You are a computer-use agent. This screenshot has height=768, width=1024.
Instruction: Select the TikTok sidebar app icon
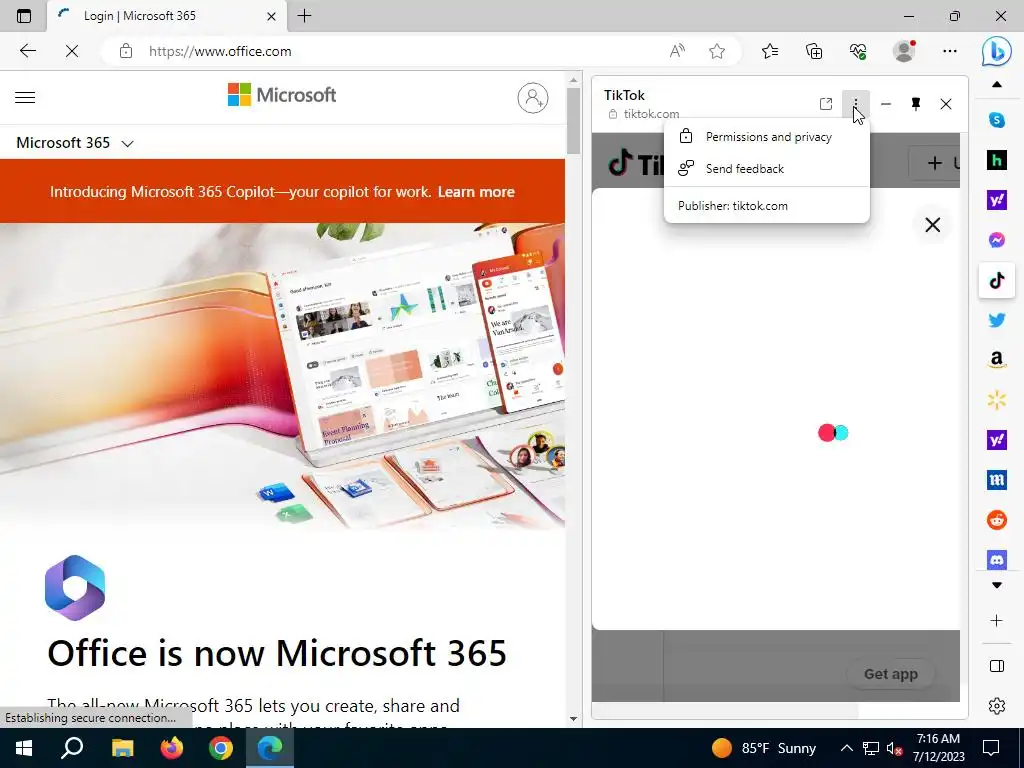pos(997,281)
